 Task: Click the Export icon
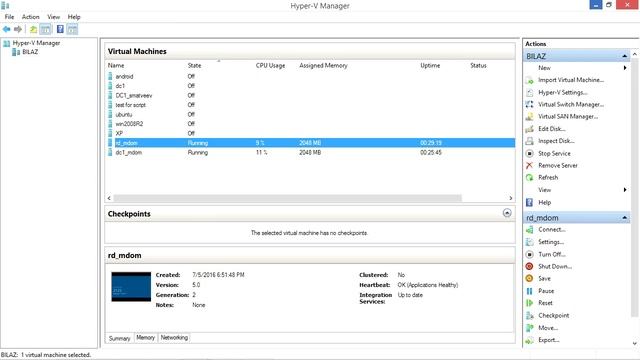529,340
